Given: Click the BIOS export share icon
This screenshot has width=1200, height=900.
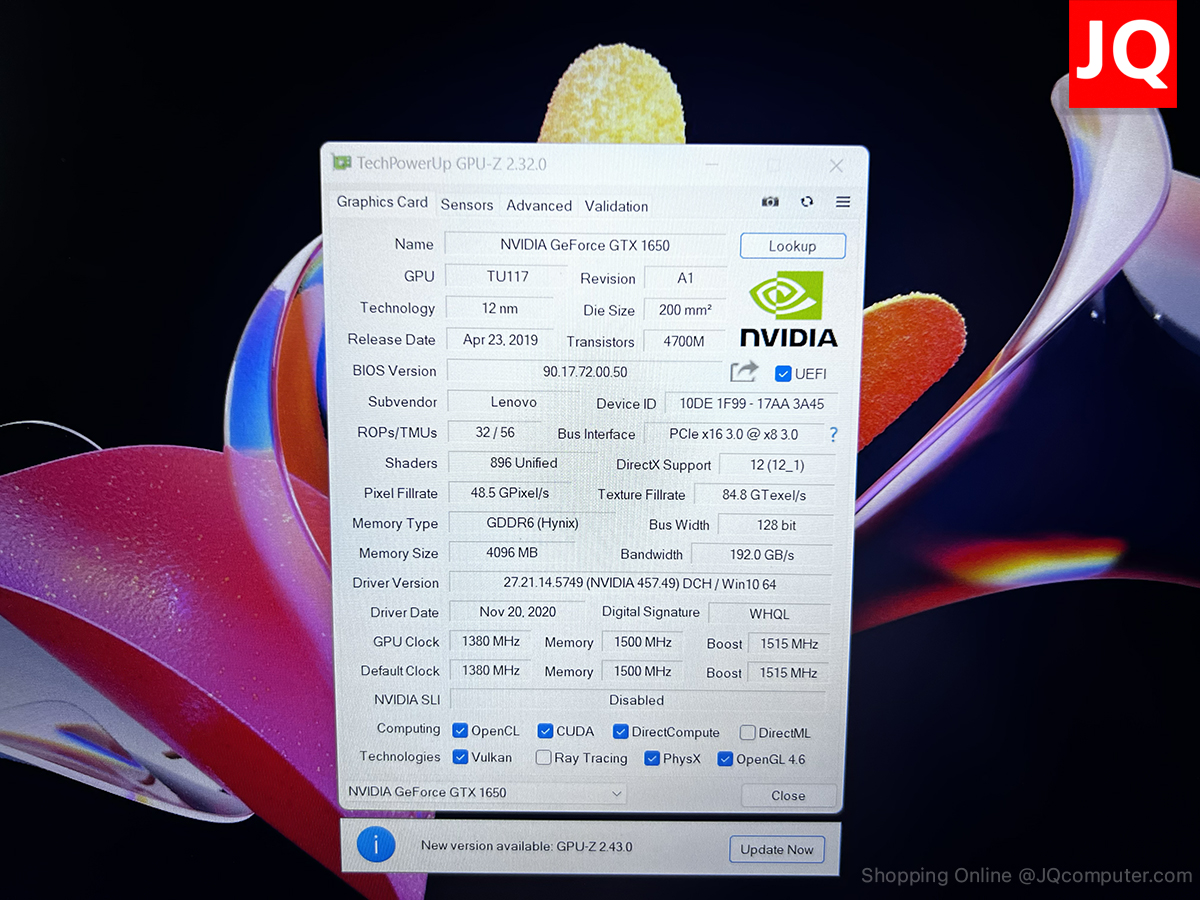Looking at the screenshot, I should 744,372.
